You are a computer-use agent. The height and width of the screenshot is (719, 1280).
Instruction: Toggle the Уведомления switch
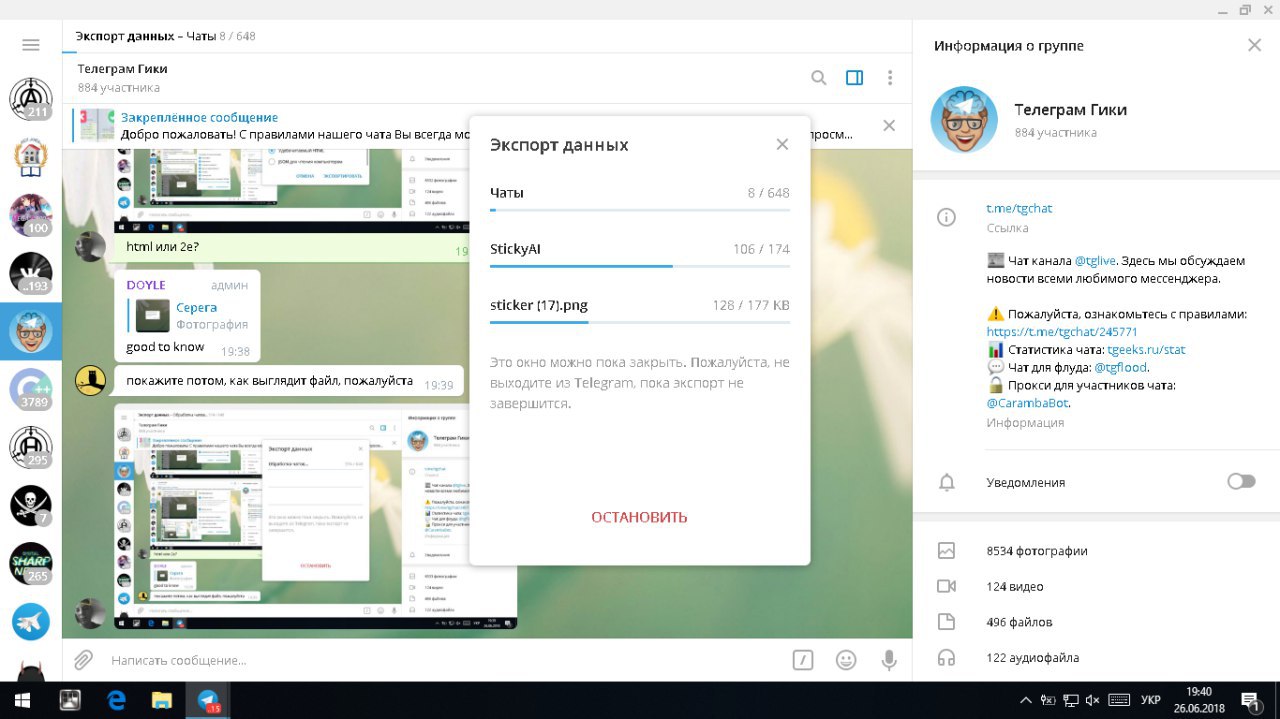coord(1241,482)
